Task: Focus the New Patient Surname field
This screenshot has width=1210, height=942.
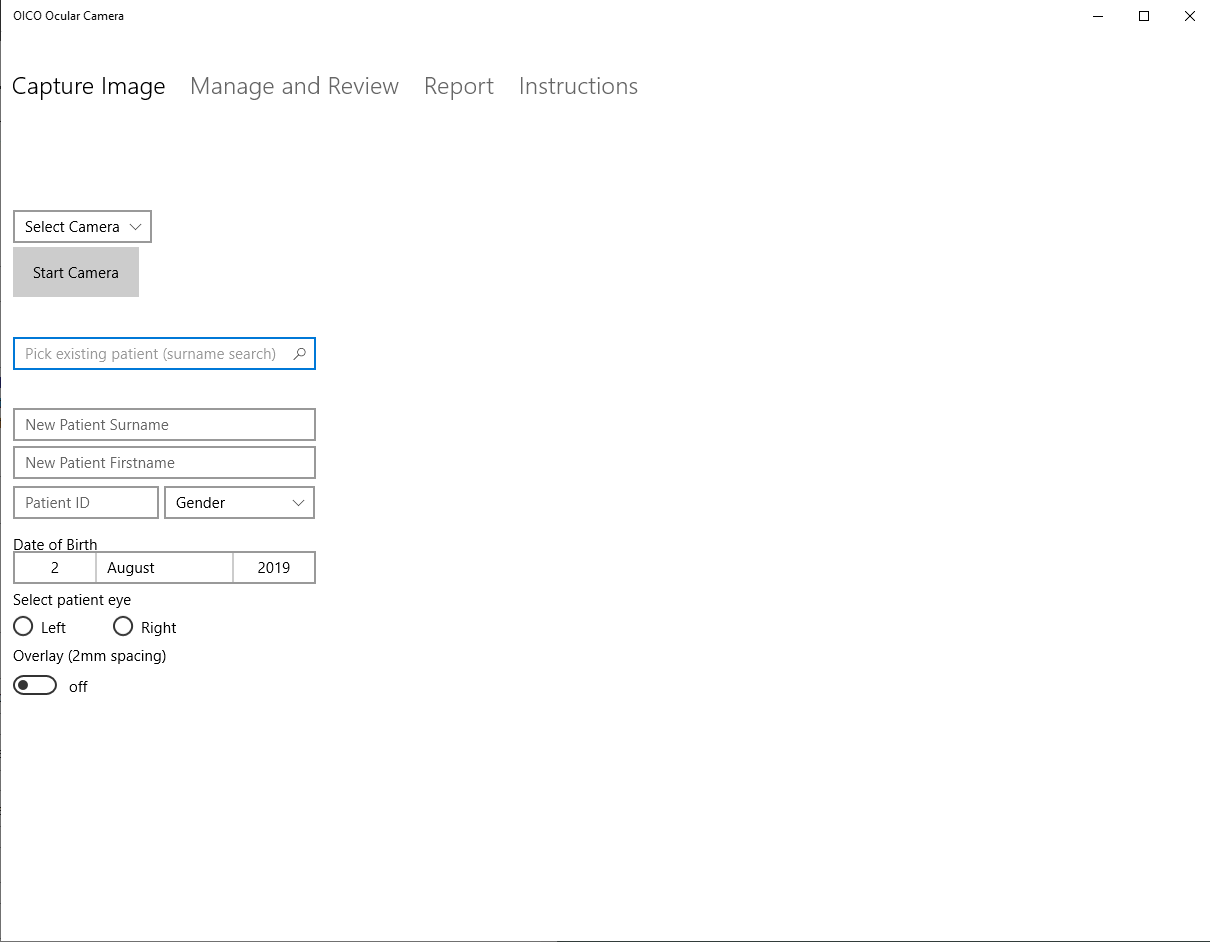Action: click(x=164, y=424)
